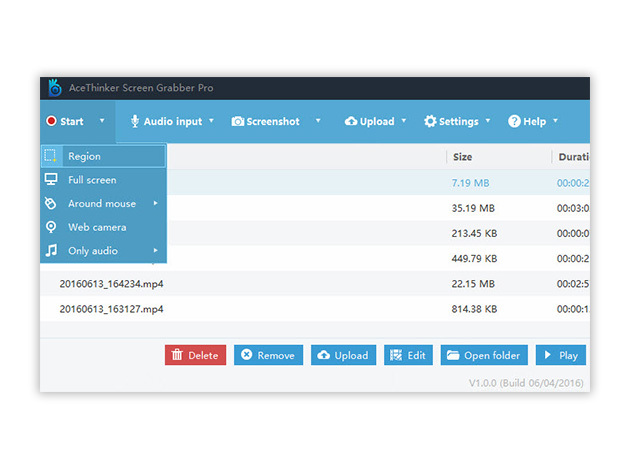Click the 35.19 MB size cell

[x=473, y=208]
